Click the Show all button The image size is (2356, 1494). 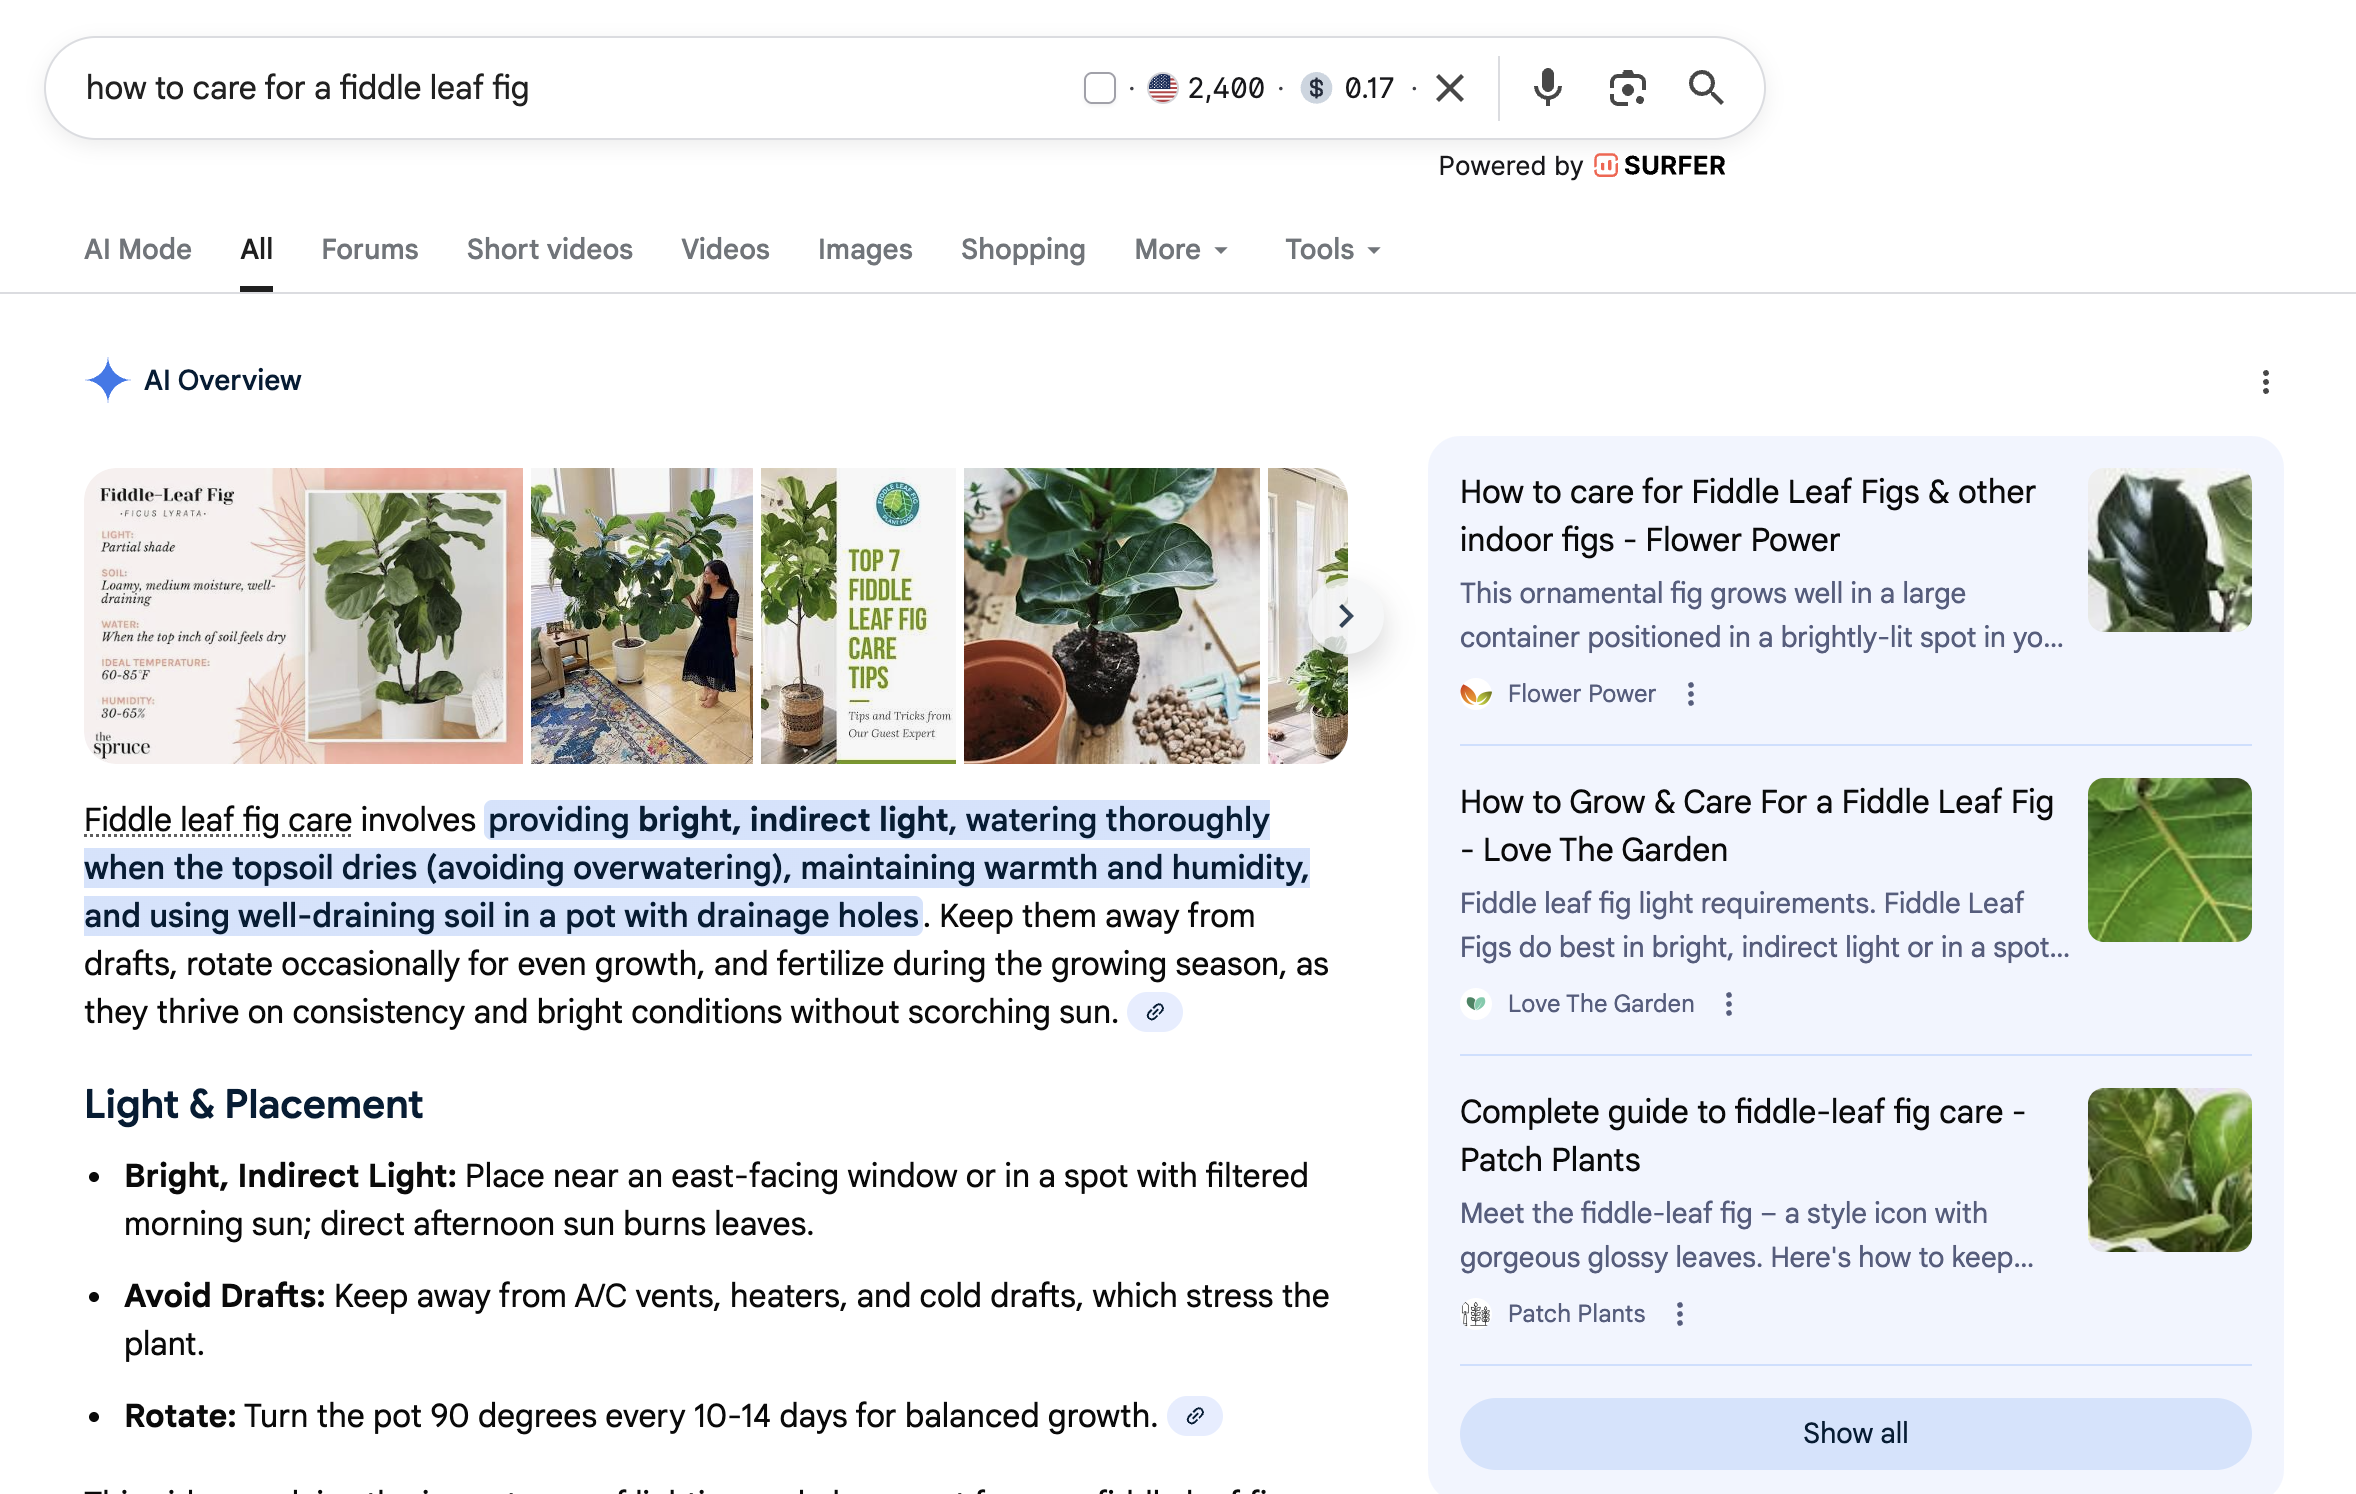[x=1855, y=1433]
